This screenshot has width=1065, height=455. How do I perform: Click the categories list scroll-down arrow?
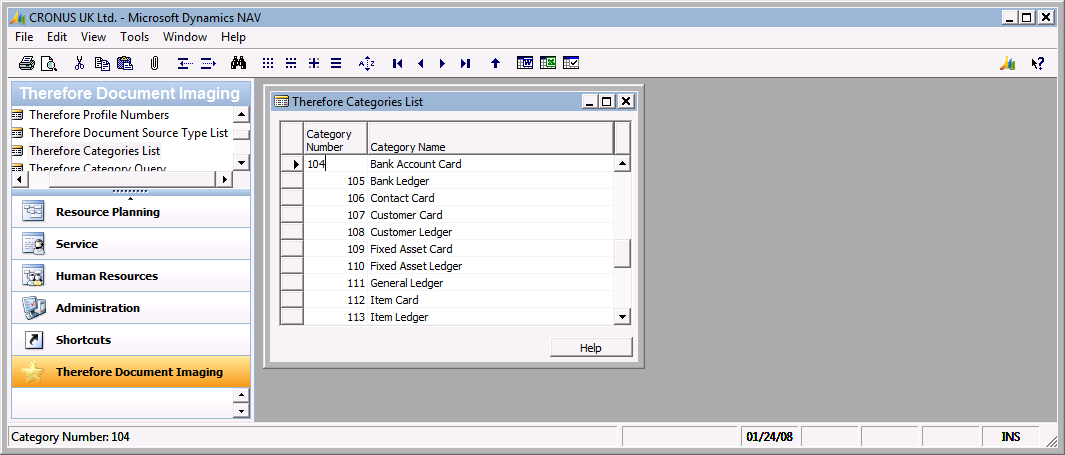[x=622, y=316]
